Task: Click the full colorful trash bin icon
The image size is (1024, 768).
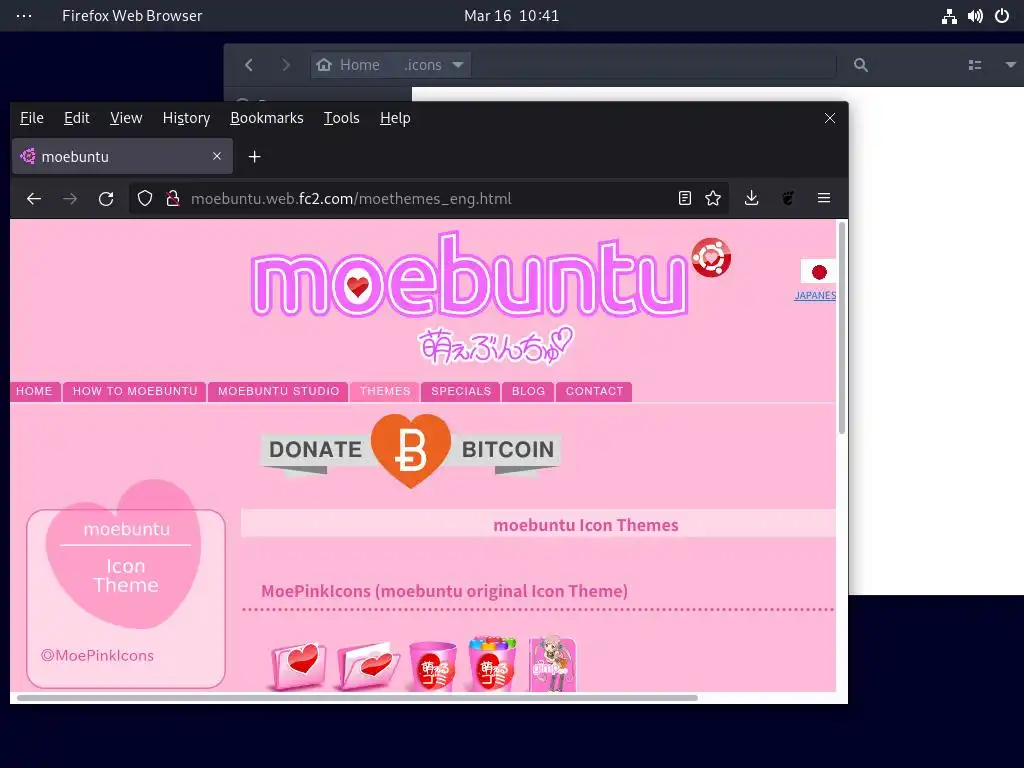Action: click(492, 664)
